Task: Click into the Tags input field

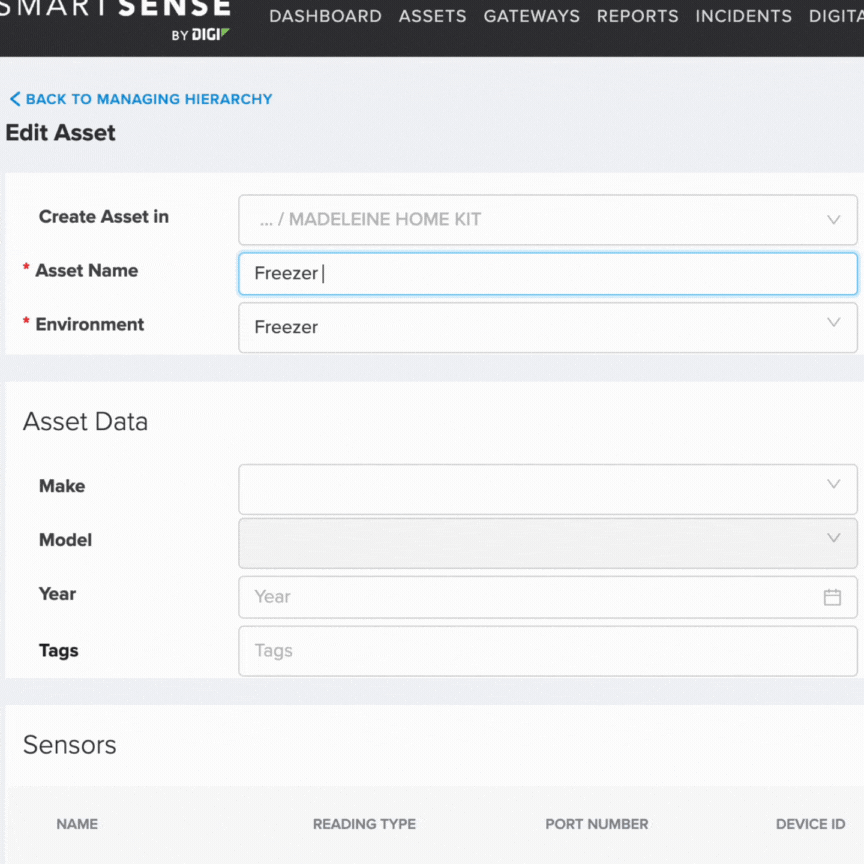Action: 548,651
